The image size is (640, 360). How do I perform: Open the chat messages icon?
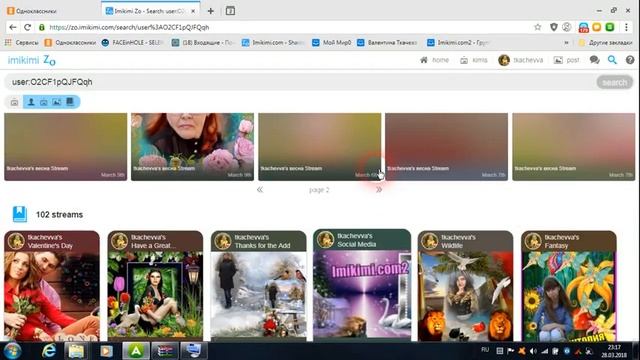point(595,60)
